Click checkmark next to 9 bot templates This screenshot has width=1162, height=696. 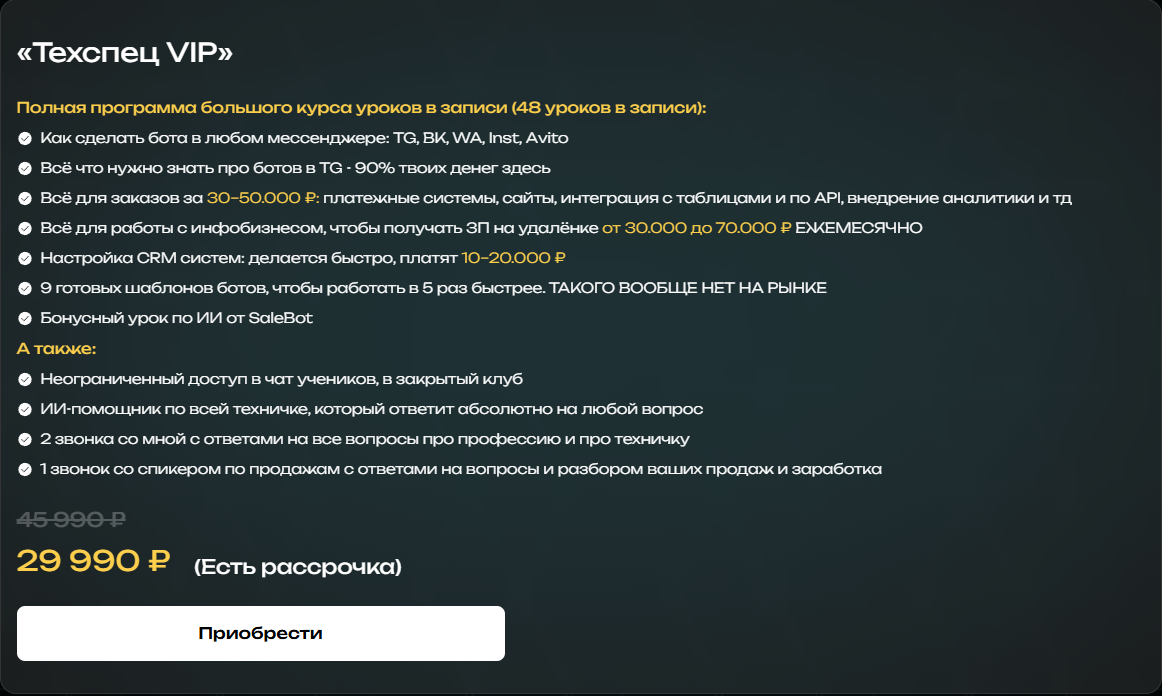[x=25, y=288]
